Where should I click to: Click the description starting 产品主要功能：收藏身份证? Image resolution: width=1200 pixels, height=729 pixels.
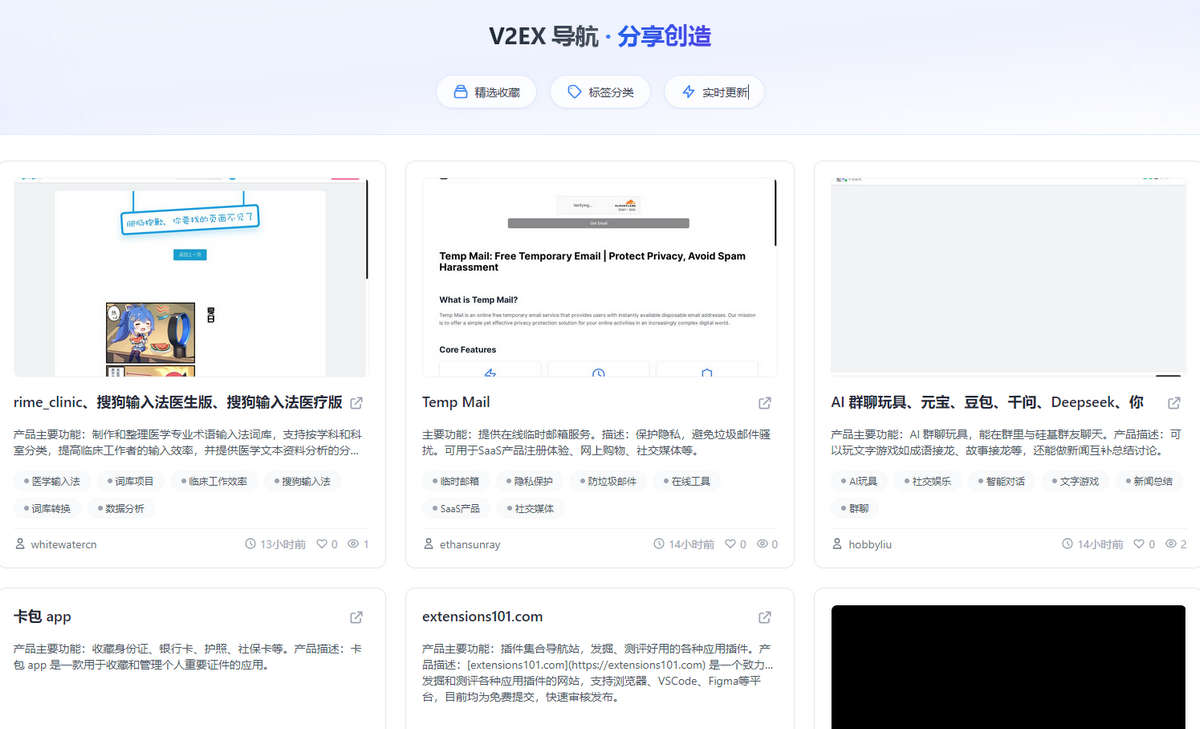tap(188, 657)
